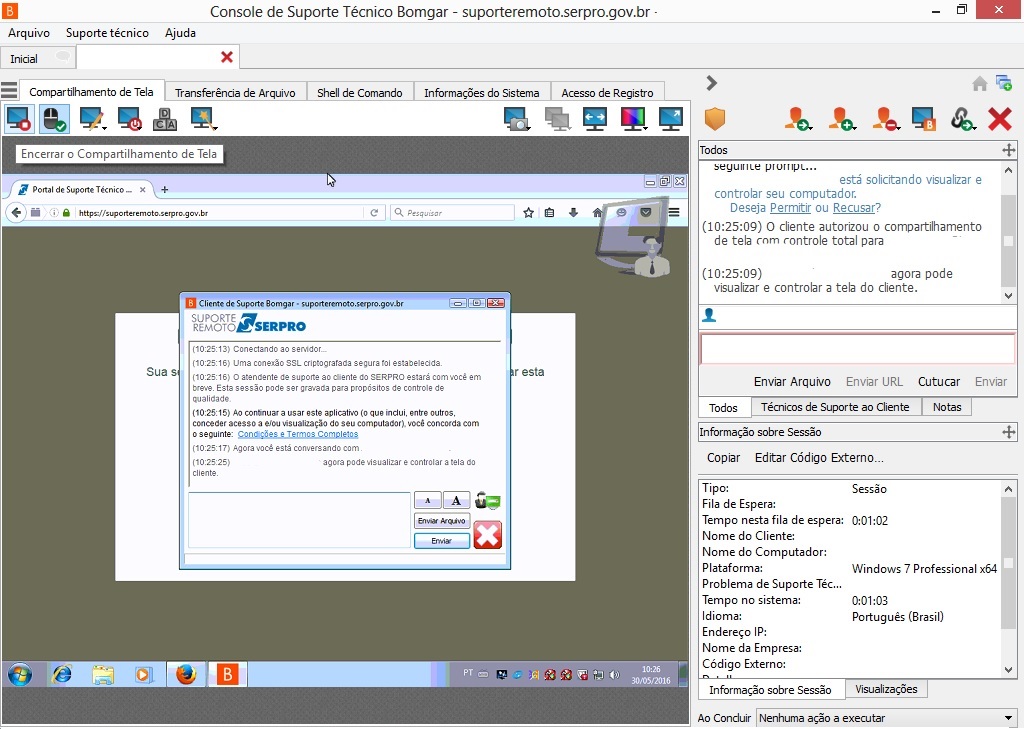Open the remote Firefox hamburger menu
The image size is (1024, 729).
(x=674, y=212)
